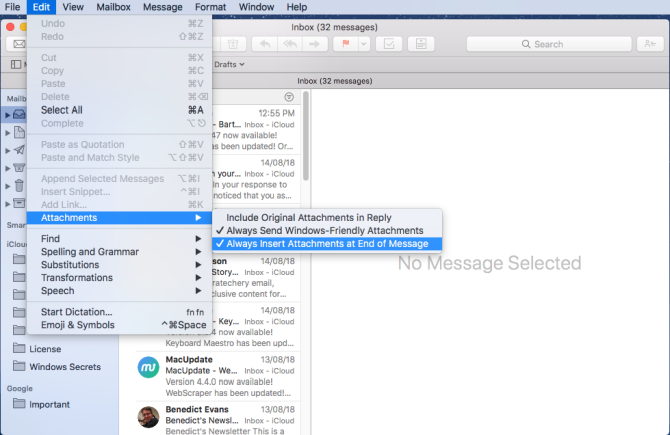Open the File menu
Image resolution: width=670 pixels, height=435 pixels.
point(12,7)
